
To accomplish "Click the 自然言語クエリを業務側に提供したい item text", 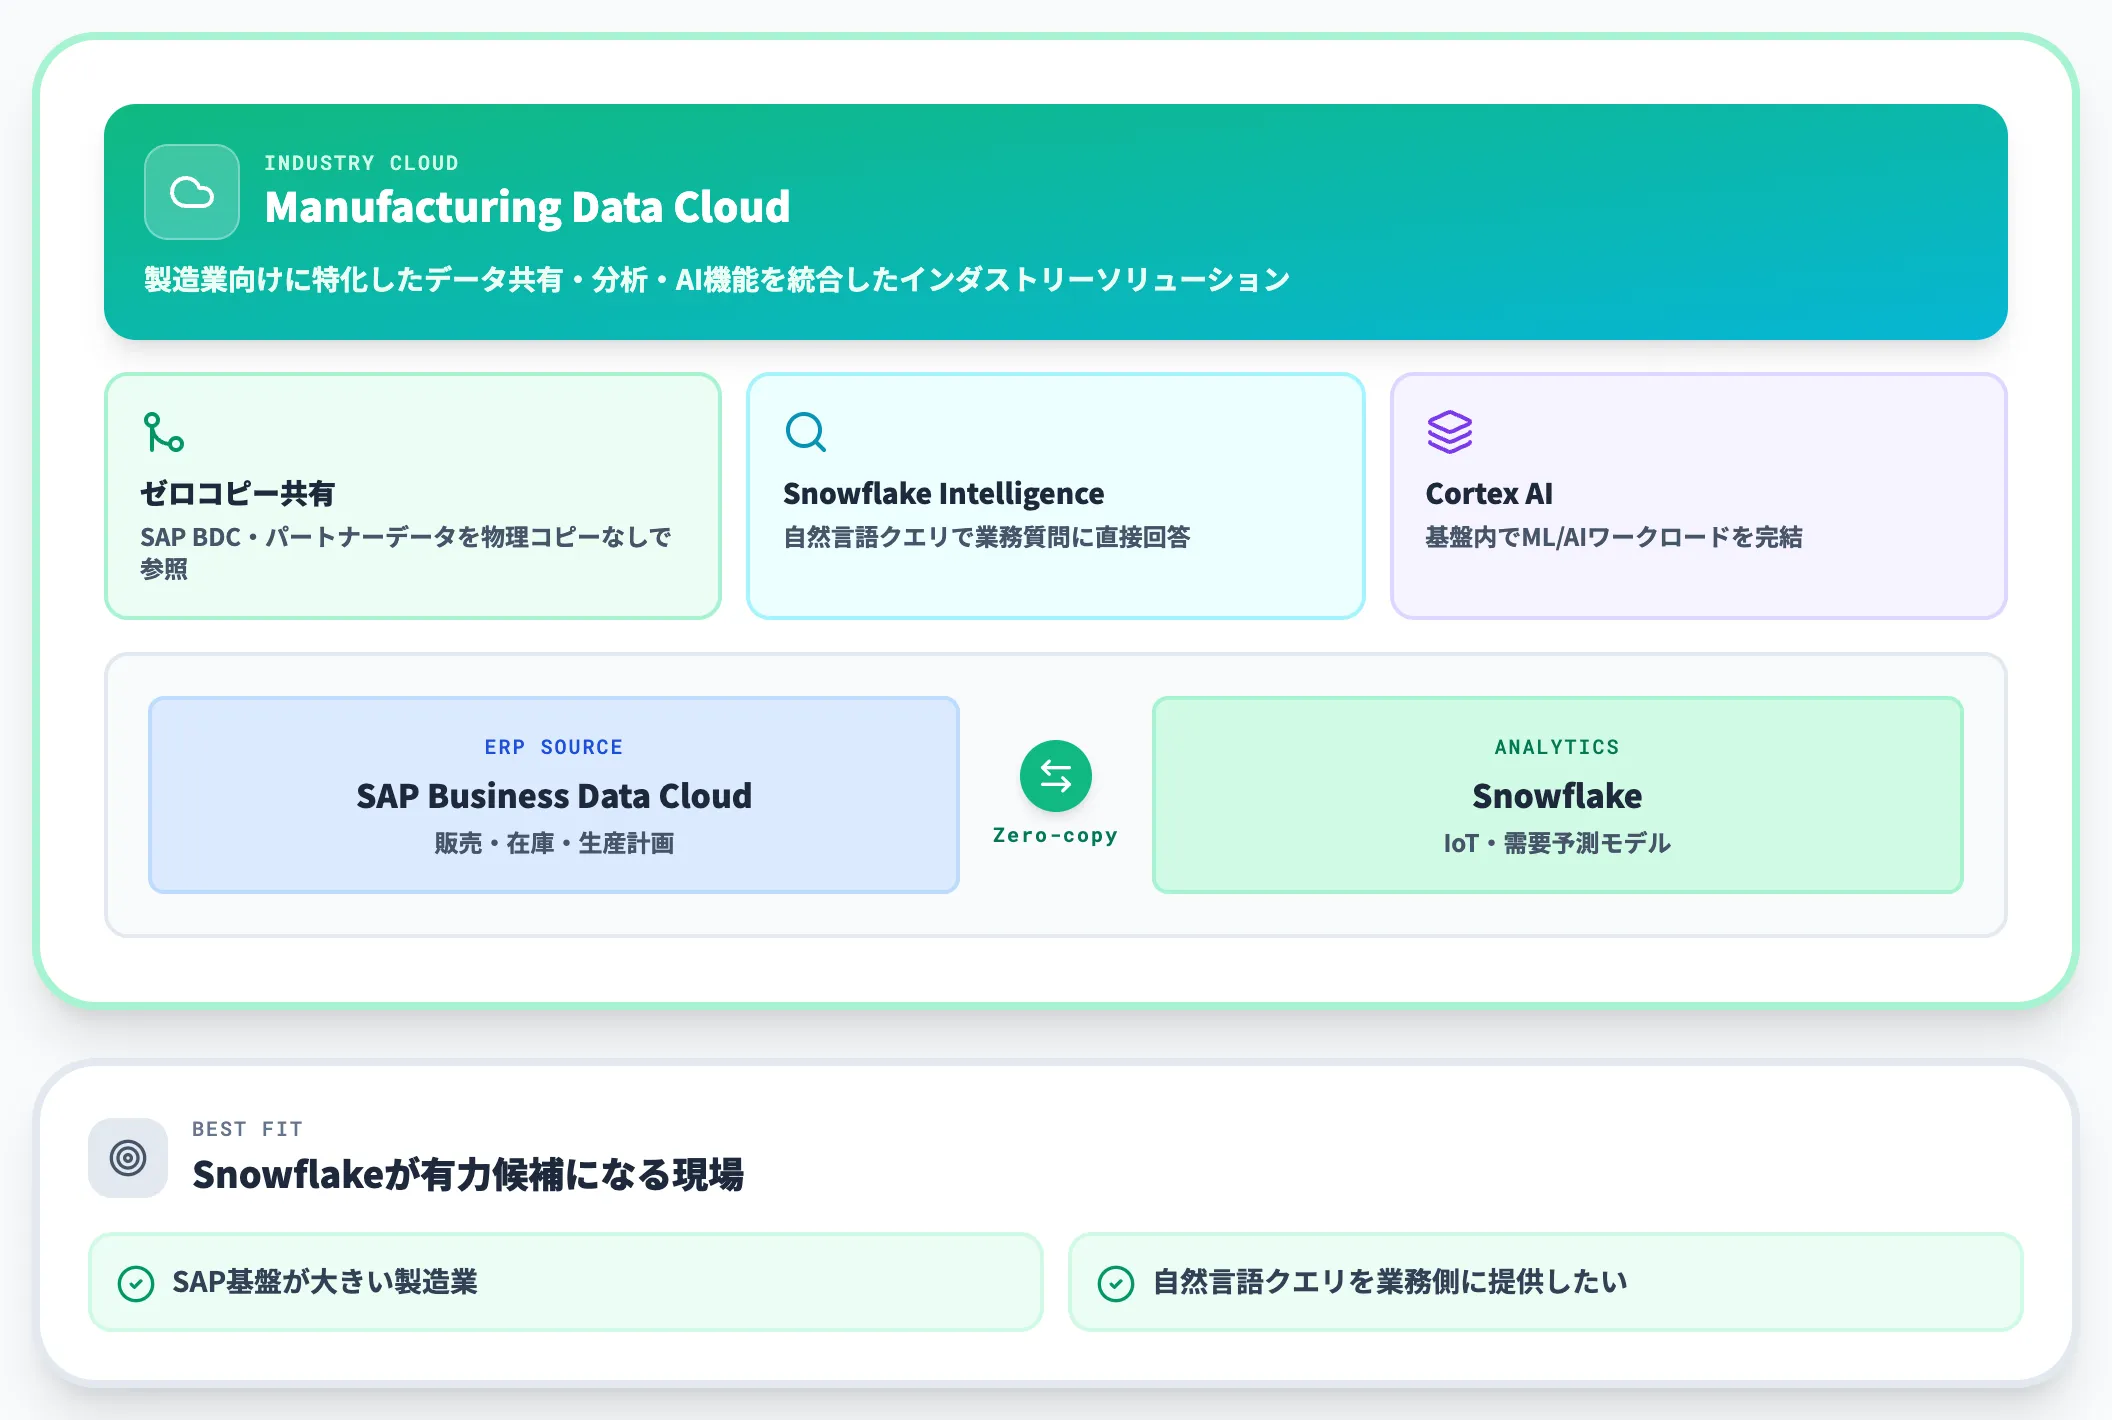I will (x=1390, y=1283).
